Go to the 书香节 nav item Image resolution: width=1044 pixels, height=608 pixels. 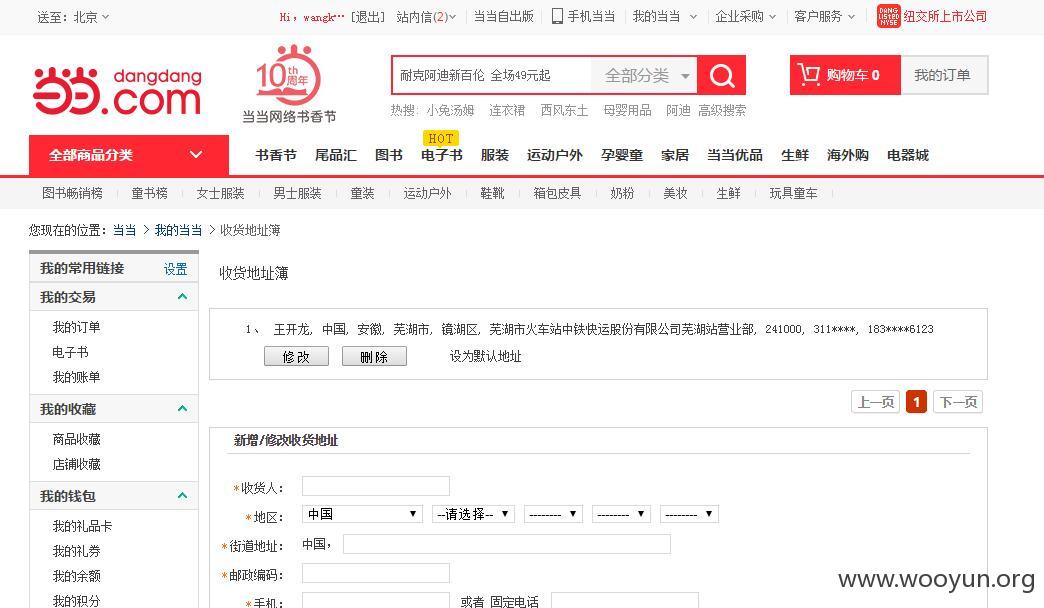pos(276,155)
